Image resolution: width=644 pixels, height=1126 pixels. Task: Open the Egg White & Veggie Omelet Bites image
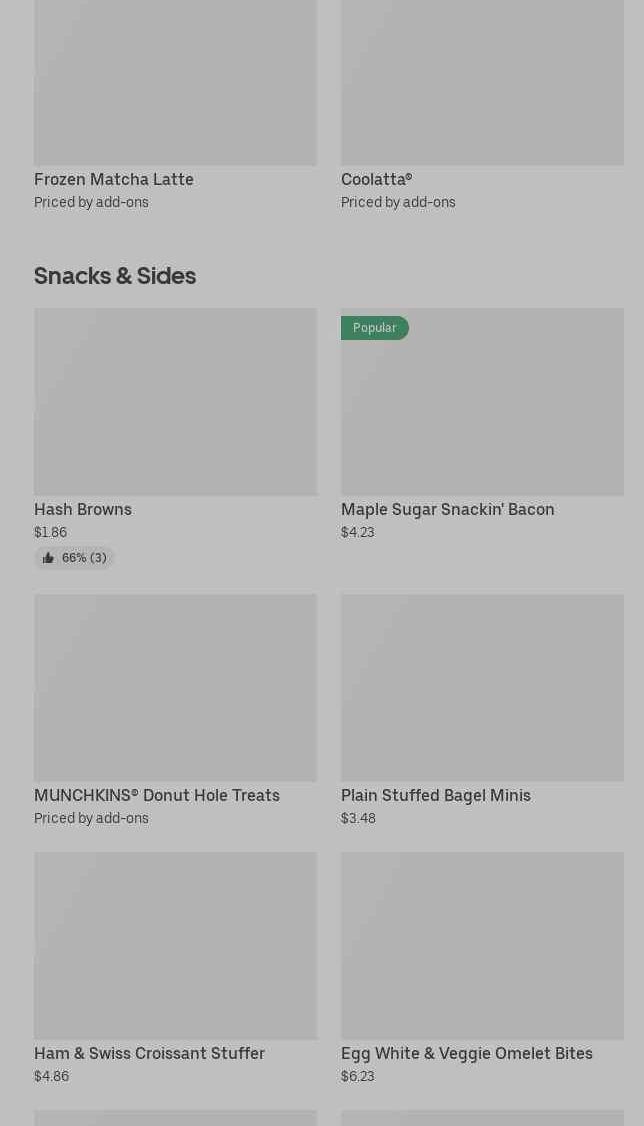click(482, 946)
